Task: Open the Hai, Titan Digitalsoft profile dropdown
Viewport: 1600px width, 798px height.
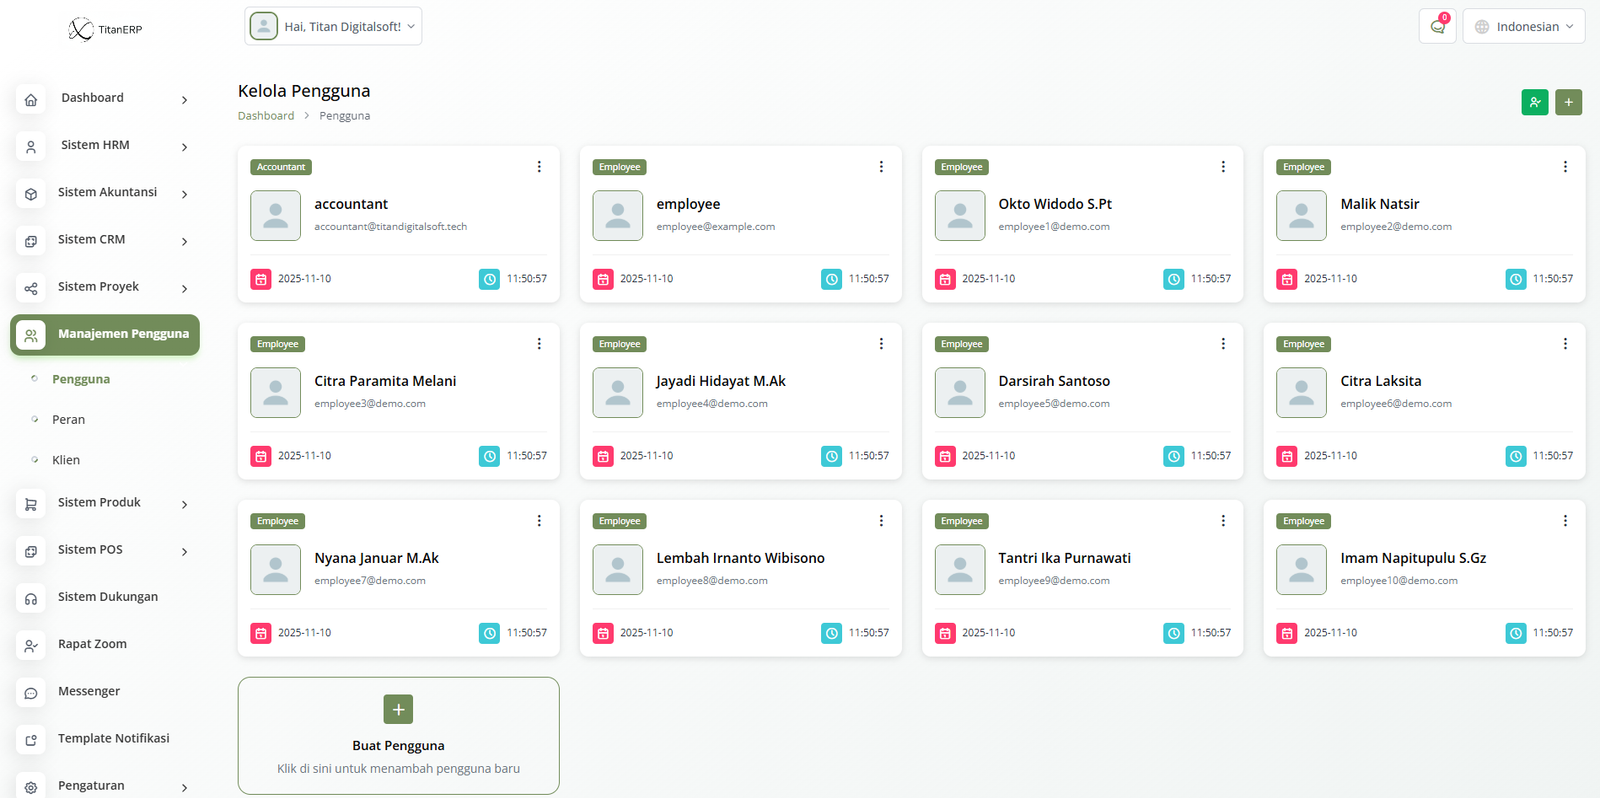Action: click(333, 27)
